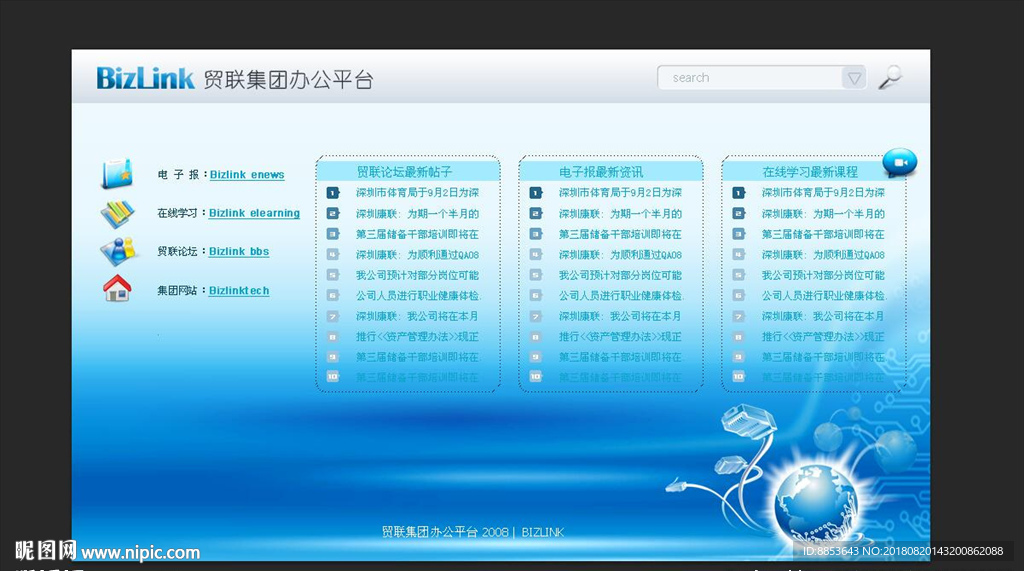This screenshot has height=571, width=1024.
Task: Select the 电子报最新资讯 panel header
Action: pos(611,171)
